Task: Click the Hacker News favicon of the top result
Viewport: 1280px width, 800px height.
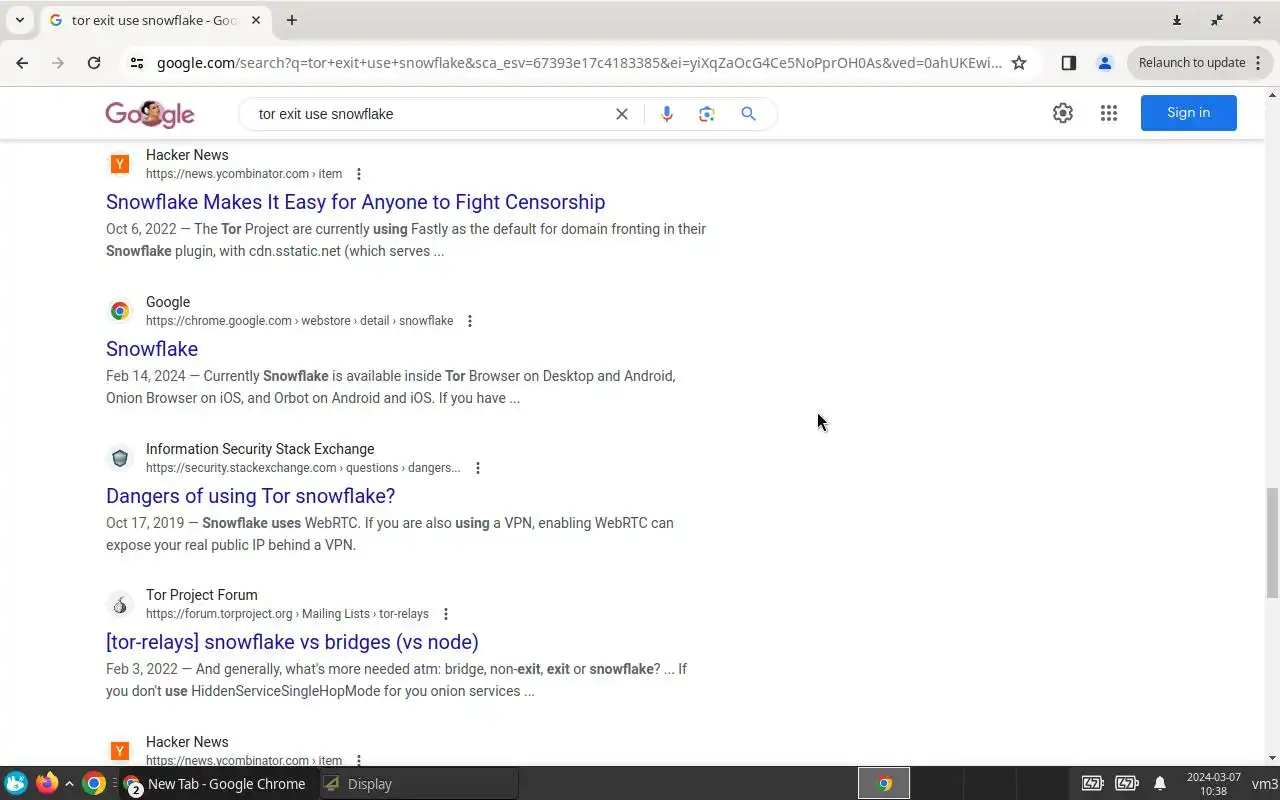Action: [x=120, y=164]
